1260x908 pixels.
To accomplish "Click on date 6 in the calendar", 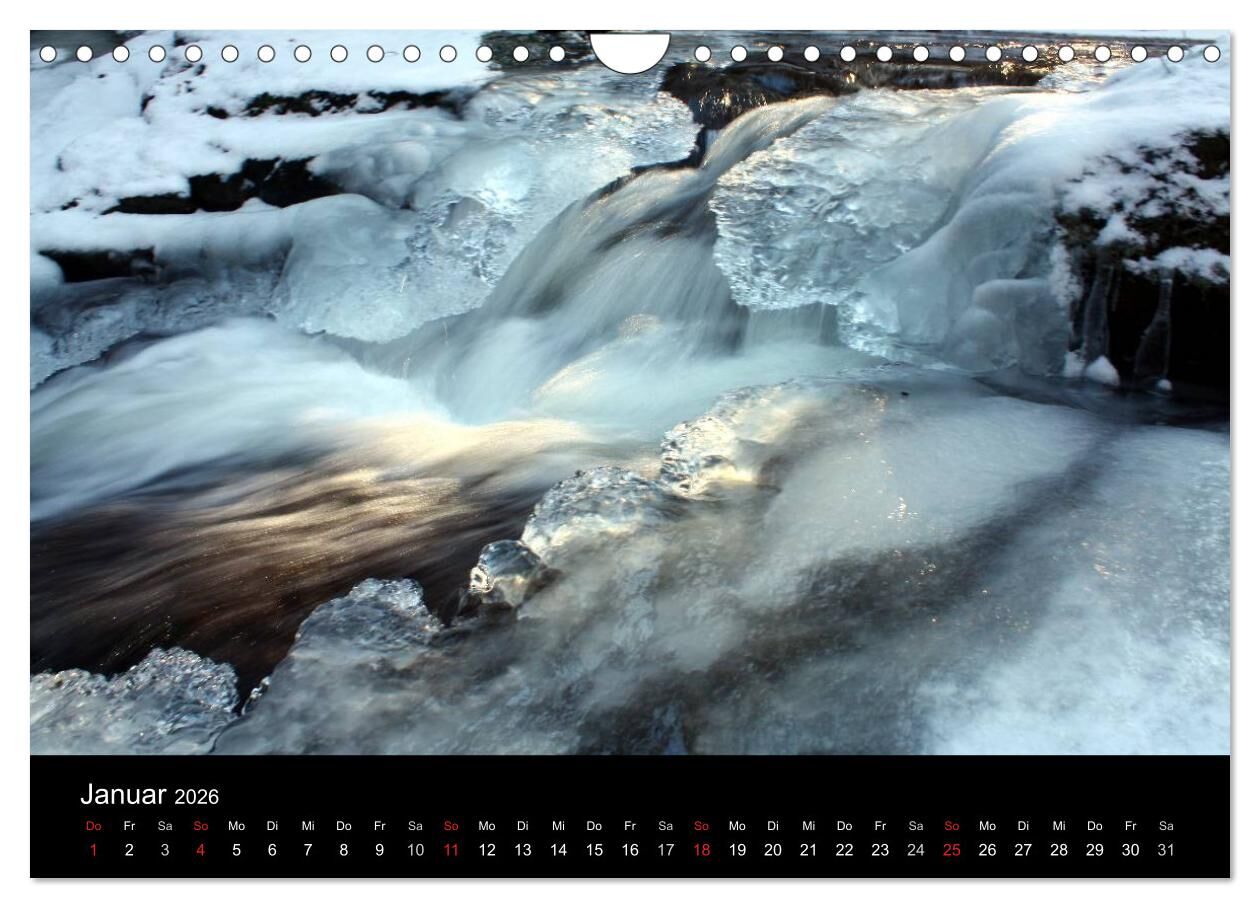I will [x=272, y=850].
